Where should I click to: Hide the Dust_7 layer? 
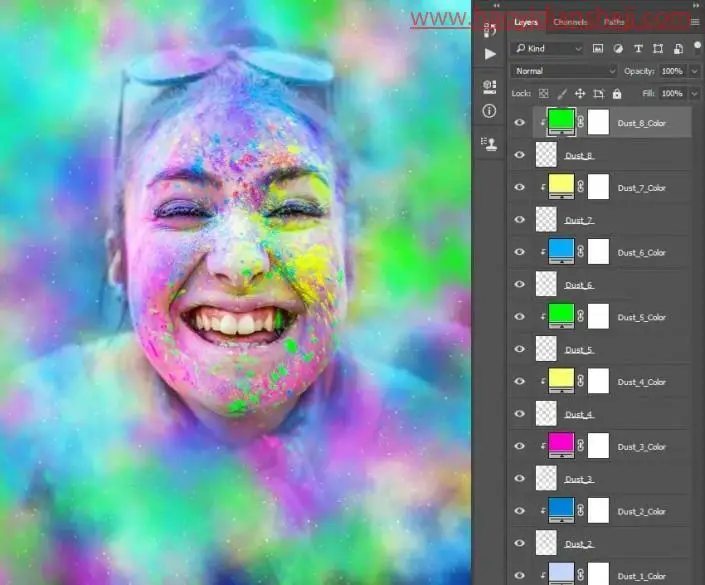click(520, 219)
